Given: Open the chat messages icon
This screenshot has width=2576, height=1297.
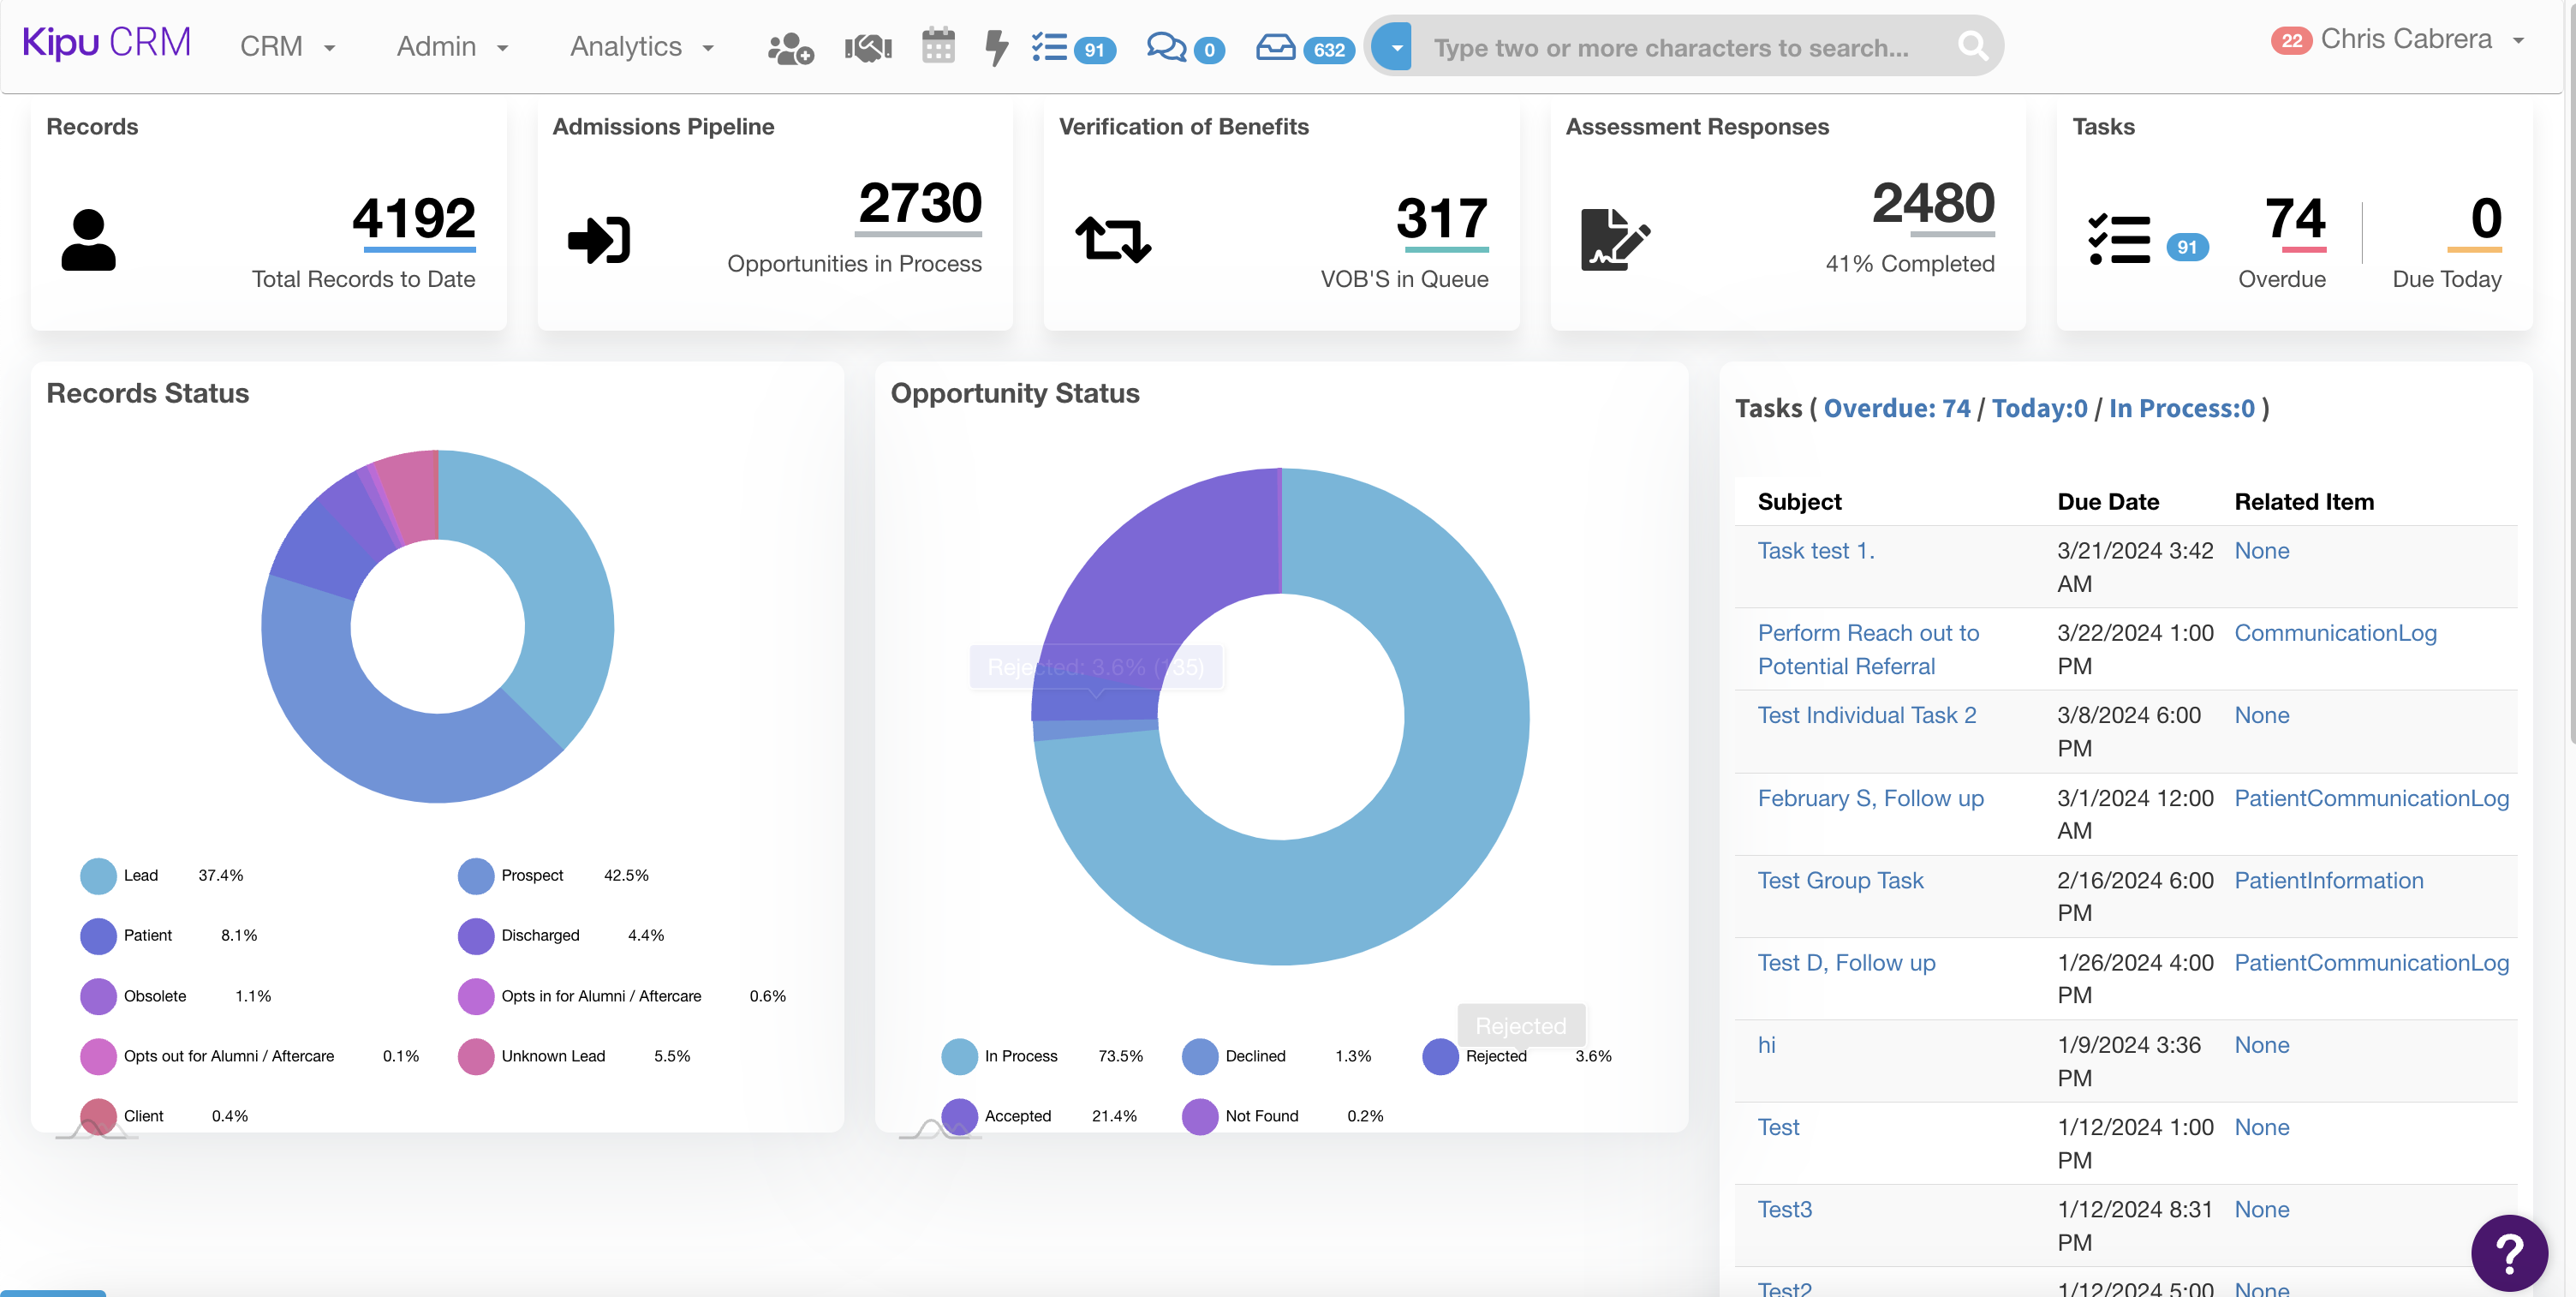Looking at the screenshot, I should pos(1166,47).
